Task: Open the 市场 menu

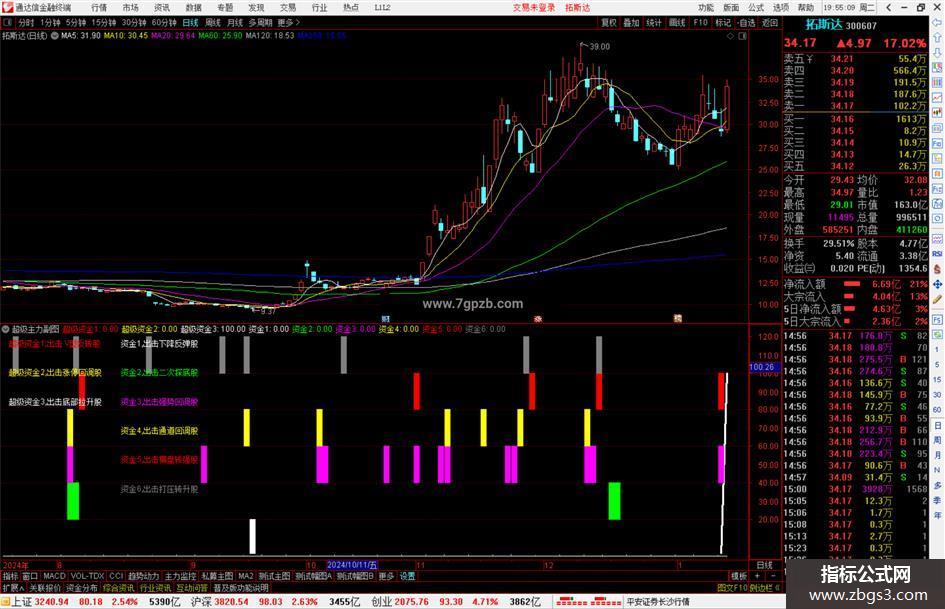Action: (x=130, y=7)
